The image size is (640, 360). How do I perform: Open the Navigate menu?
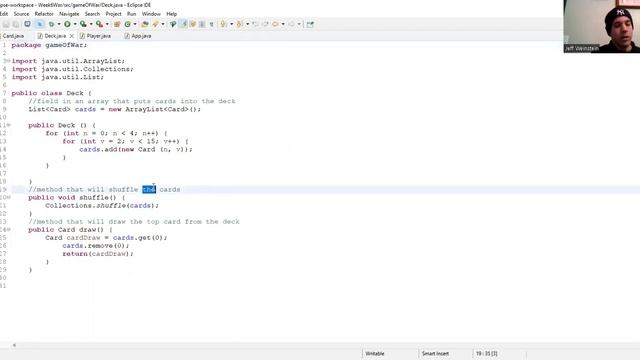[69, 14]
